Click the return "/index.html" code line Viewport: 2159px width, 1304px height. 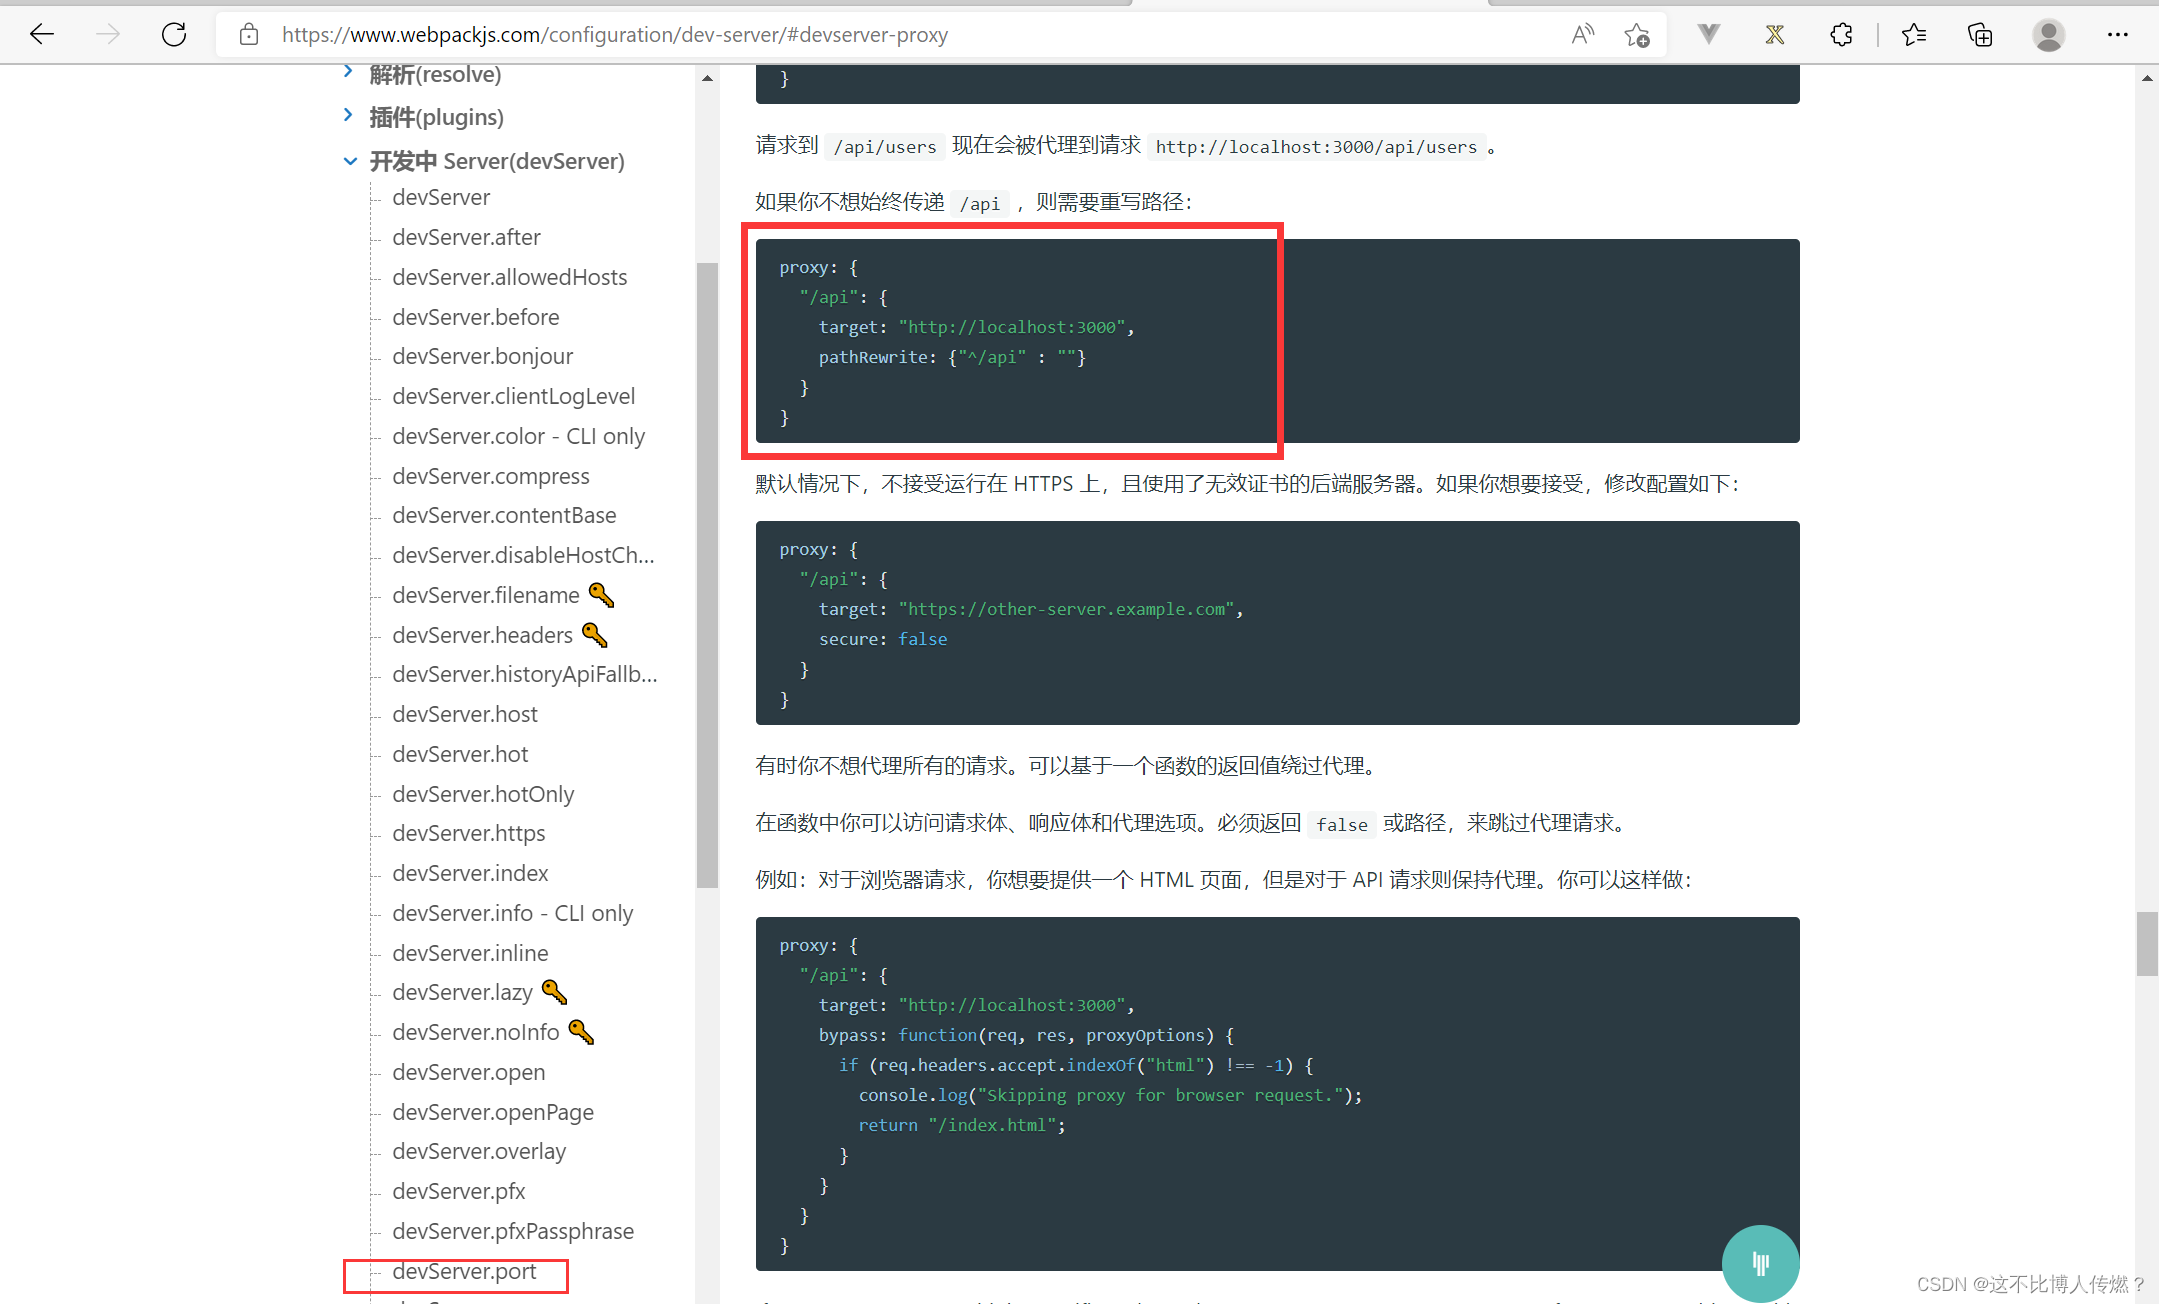(x=962, y=1125)
